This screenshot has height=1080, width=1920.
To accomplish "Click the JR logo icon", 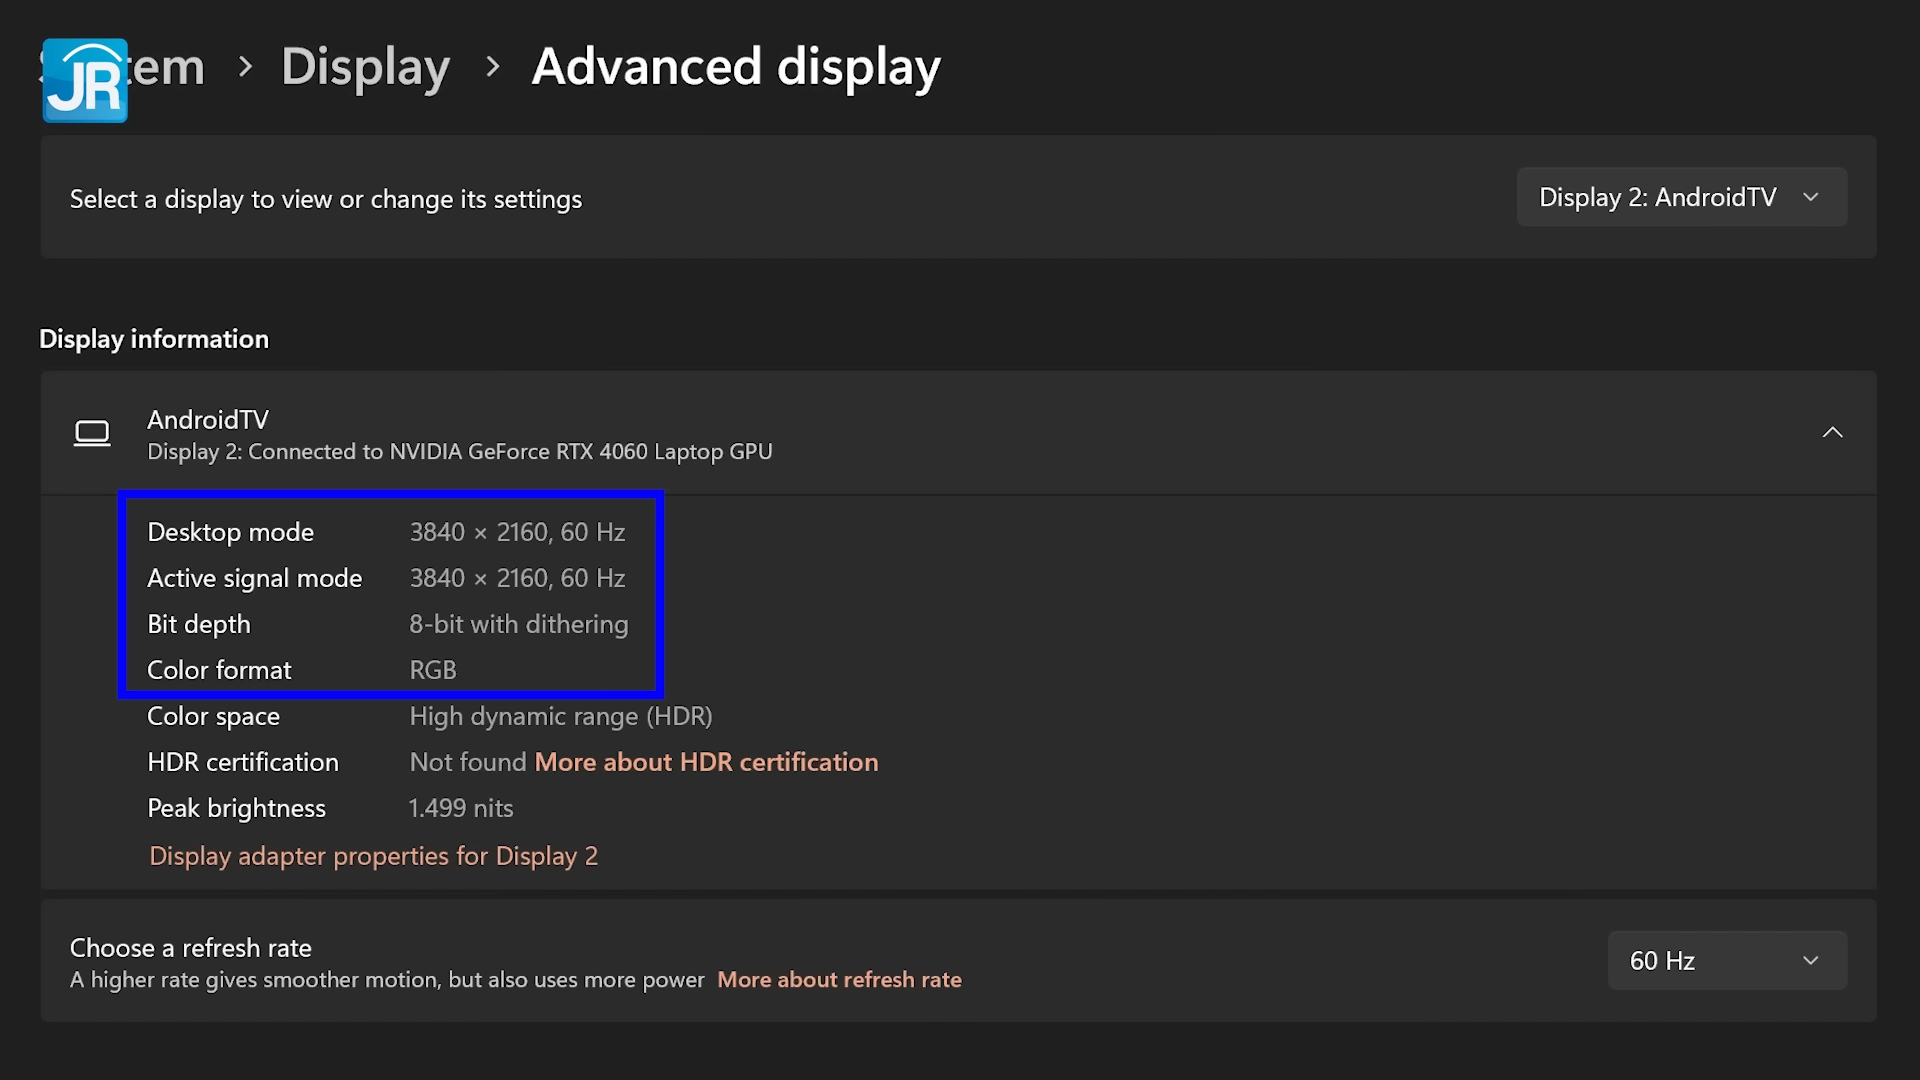I will pyautogui.click(x=85, y=80).
